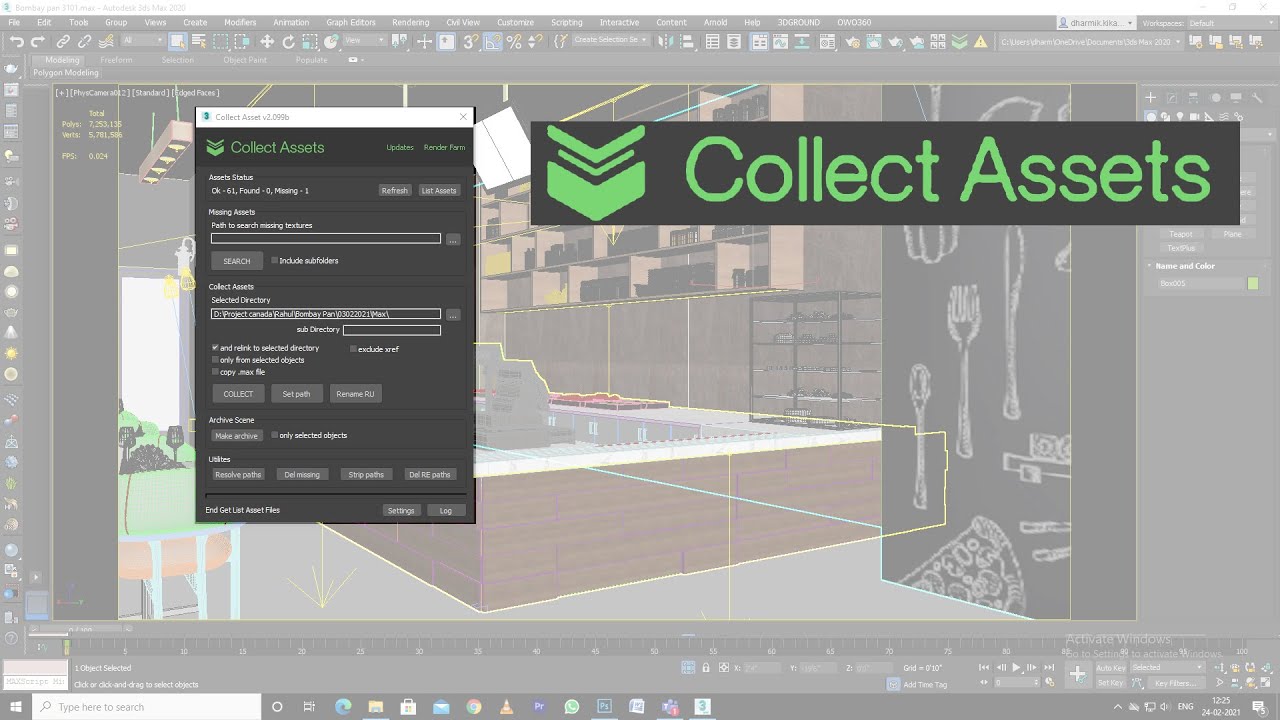
Task: Select the Bind to Space Warp tool
Action: click(106, 41)
